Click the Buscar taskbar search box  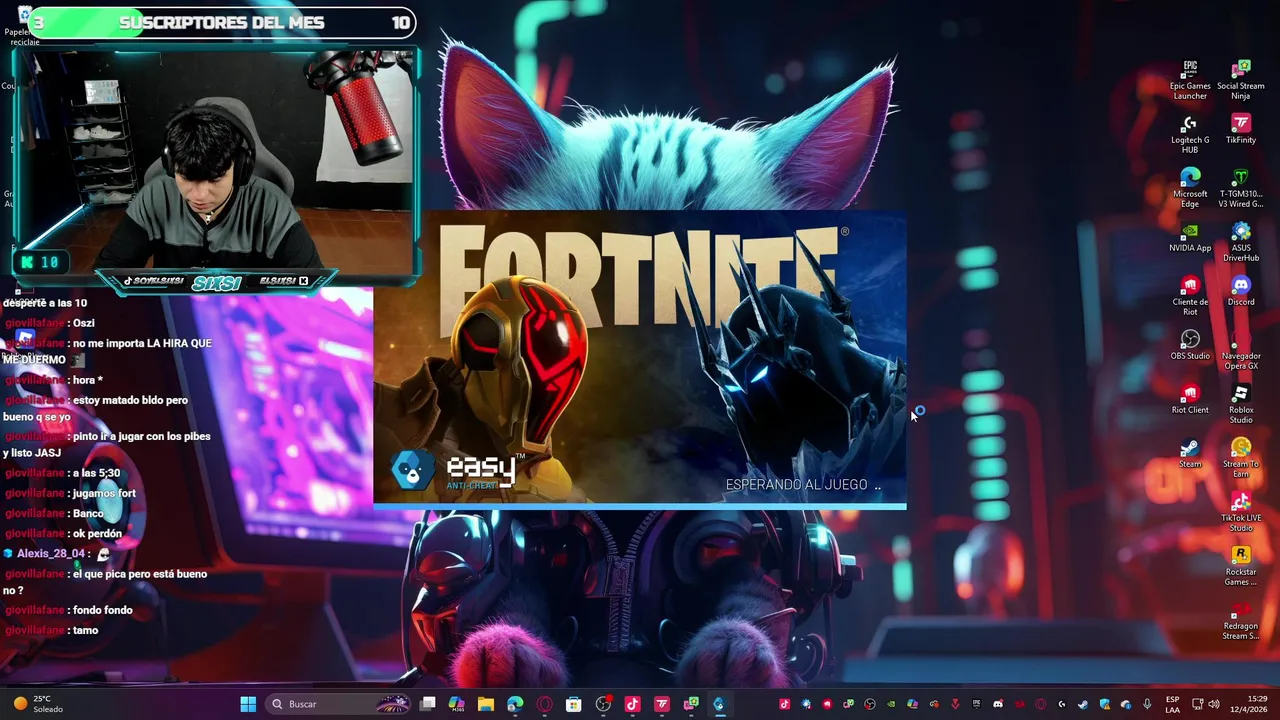tap(340, 704)
